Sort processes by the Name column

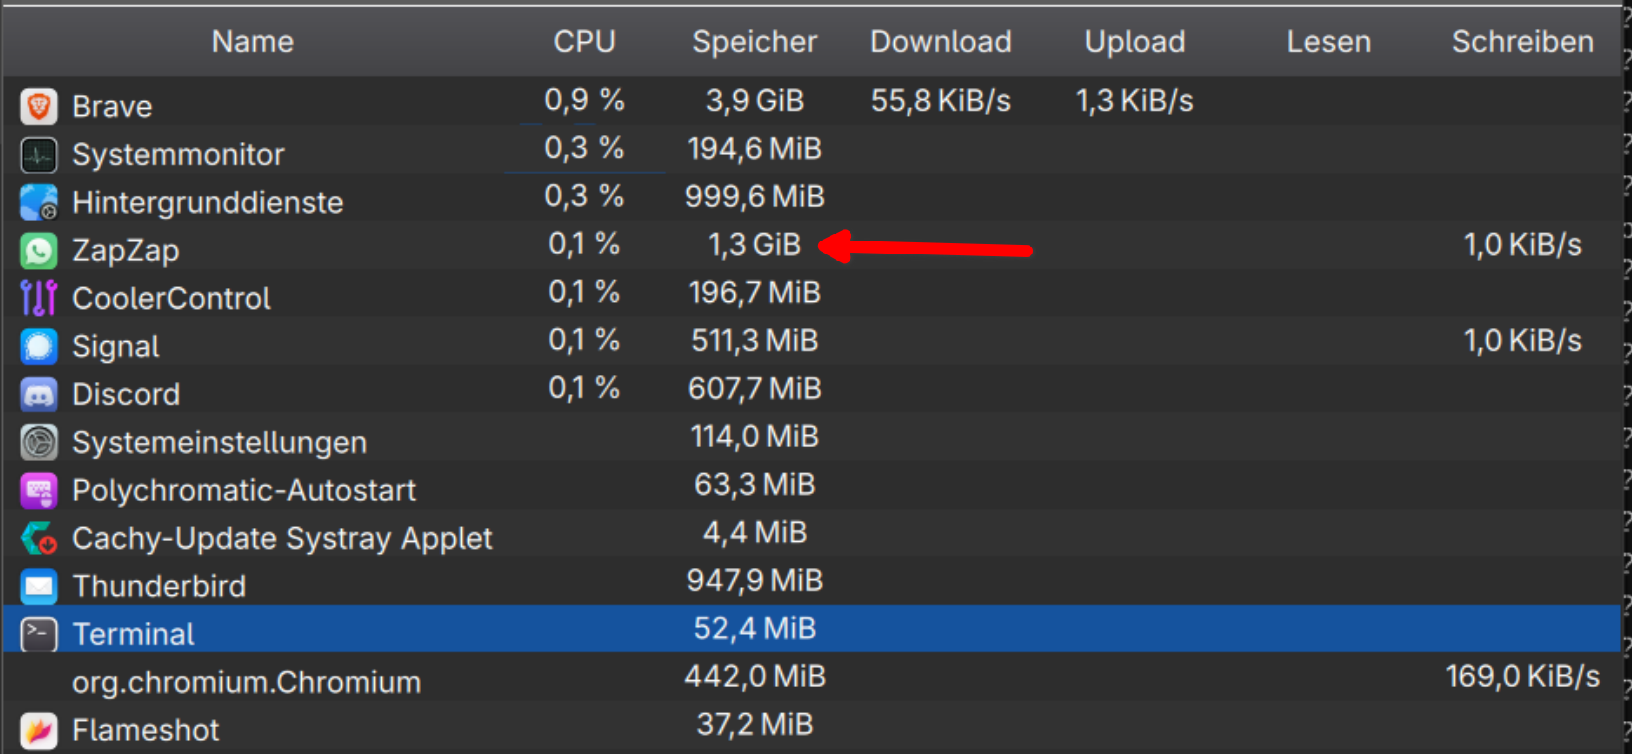point(253,42)
